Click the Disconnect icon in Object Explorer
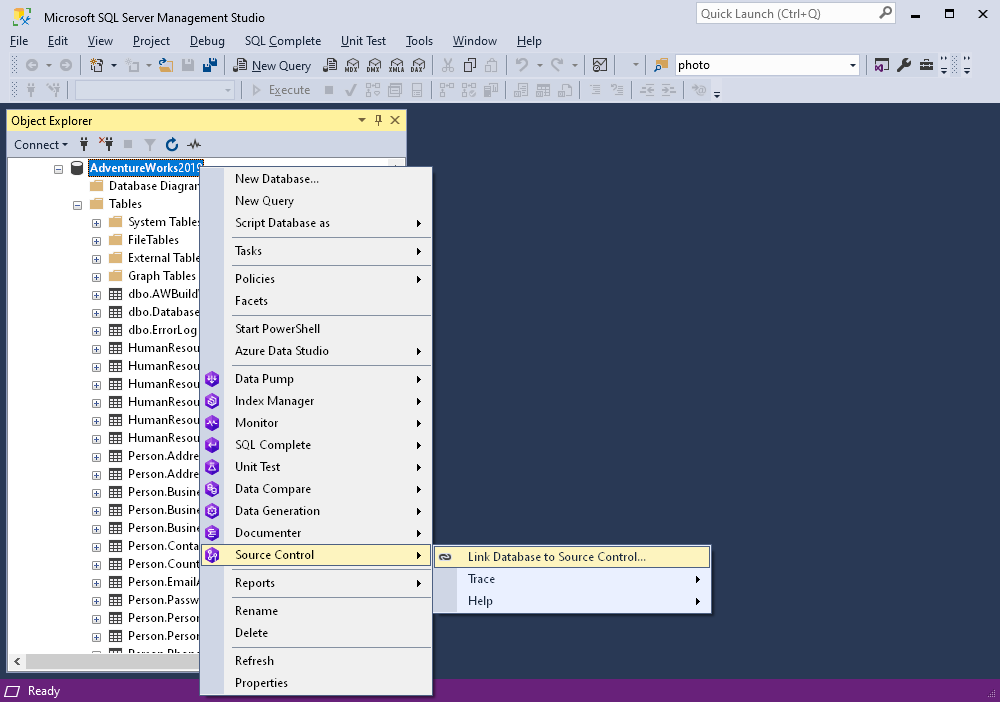Image resolution: width=1000 pixels, height=702 pixels. [x=105, y=144]
